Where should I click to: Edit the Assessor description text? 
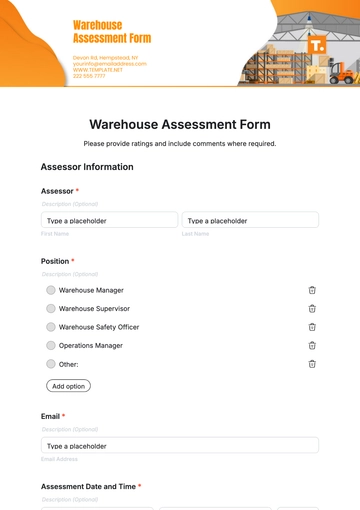click(70, 204)
